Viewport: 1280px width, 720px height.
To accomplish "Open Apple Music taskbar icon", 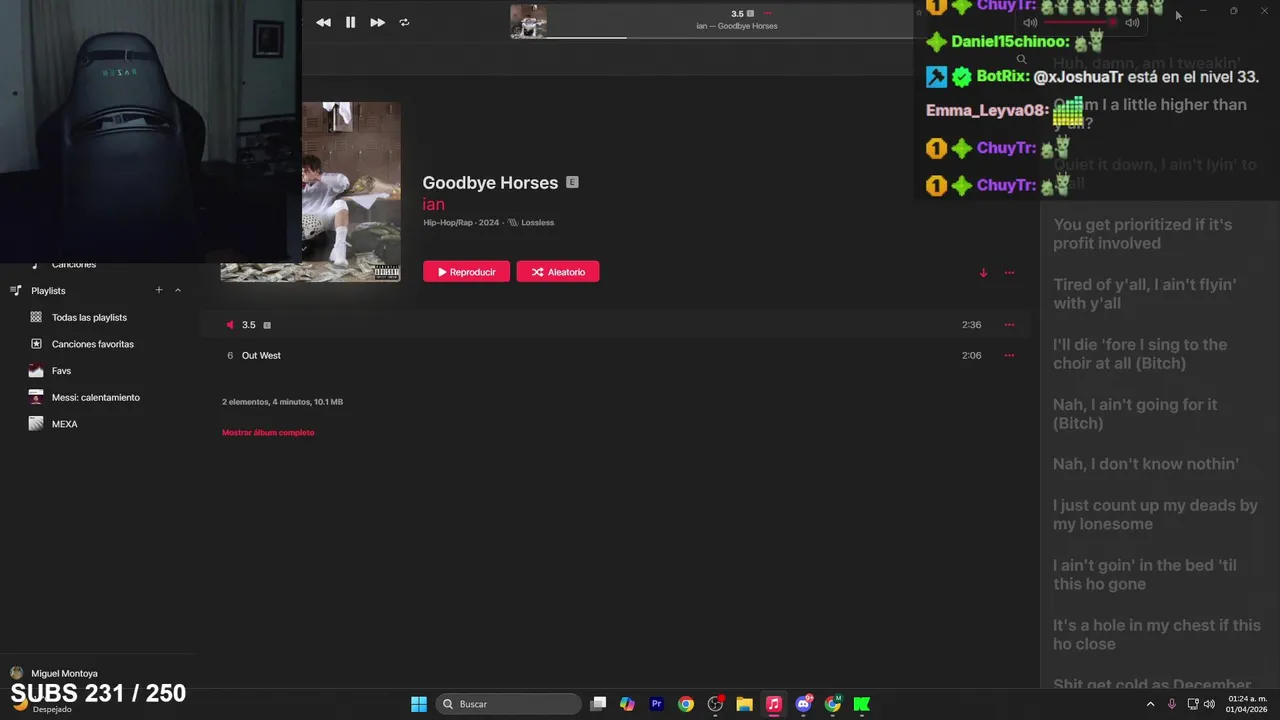I will click(x=773, y=704).
